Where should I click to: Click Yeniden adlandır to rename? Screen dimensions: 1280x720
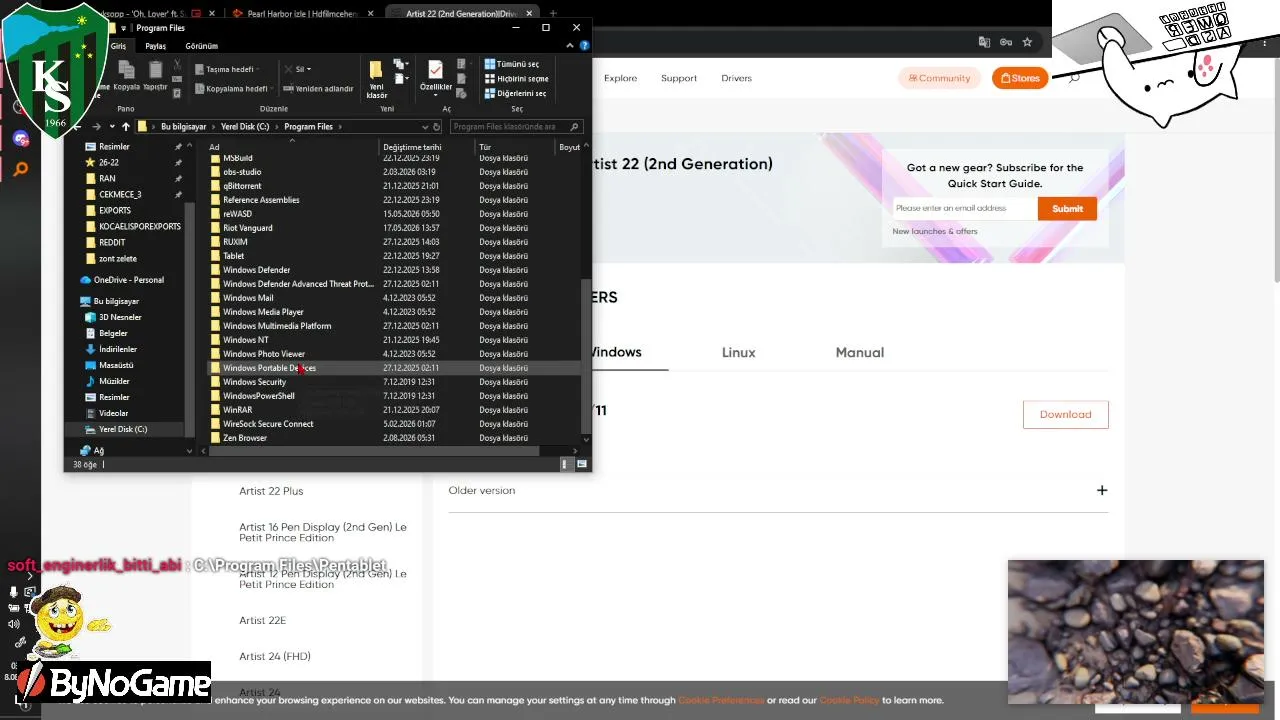(x=318, y=88)
